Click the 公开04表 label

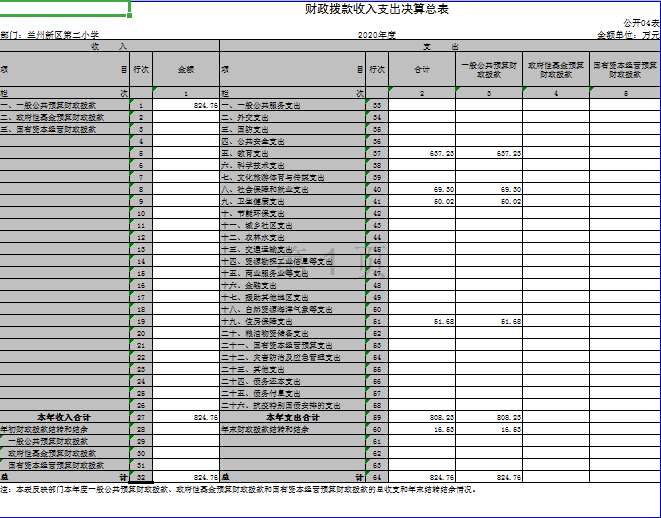641,22
